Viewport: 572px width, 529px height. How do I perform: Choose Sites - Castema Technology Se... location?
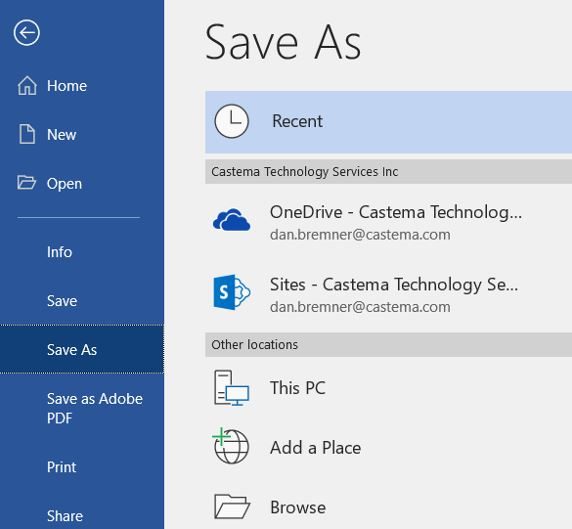pos(394,285)
